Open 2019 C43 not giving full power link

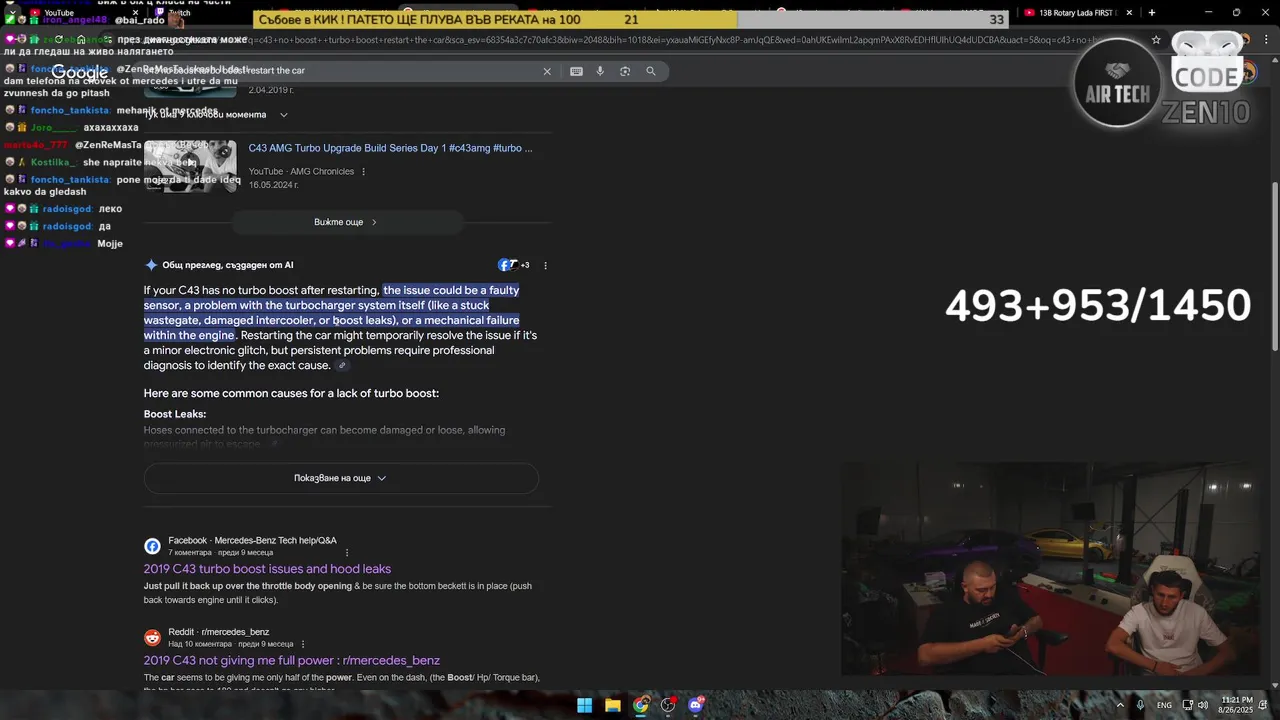coord(292,660)
